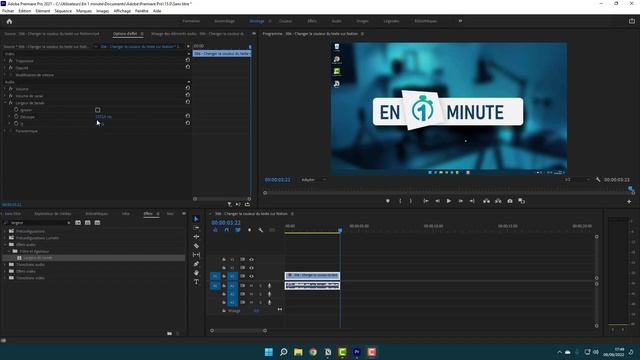The height and width of the screenshot is (360, 640).
Task: Reset the Largeur de bande effect
Action: 188,102
